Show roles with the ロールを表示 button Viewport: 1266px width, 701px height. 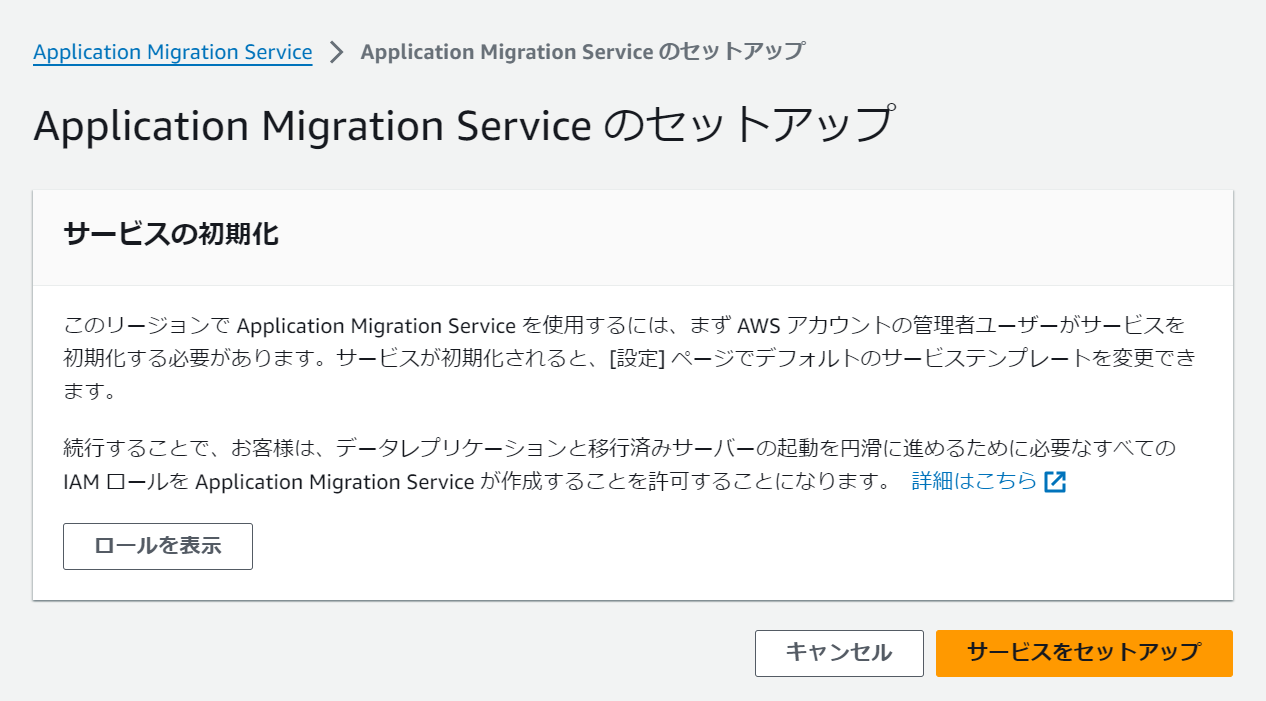coord(158,546)
